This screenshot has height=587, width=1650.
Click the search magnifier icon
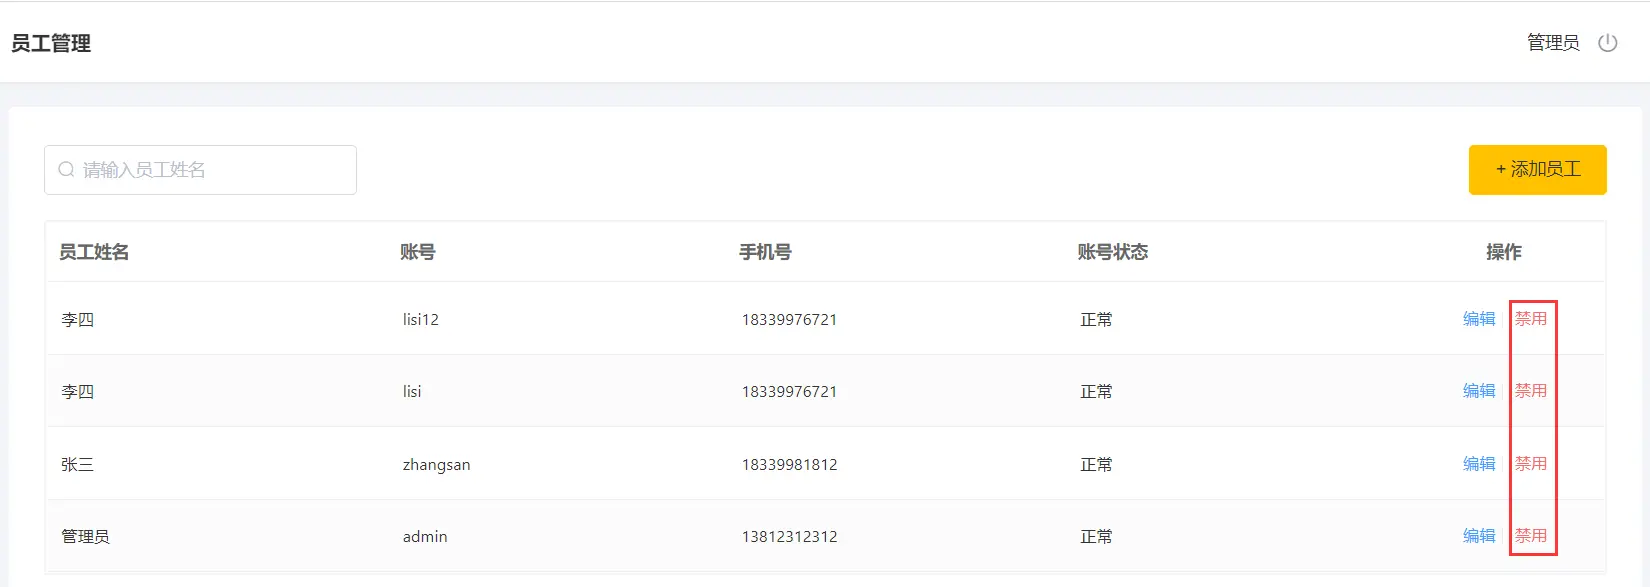(x=66, y=170)
